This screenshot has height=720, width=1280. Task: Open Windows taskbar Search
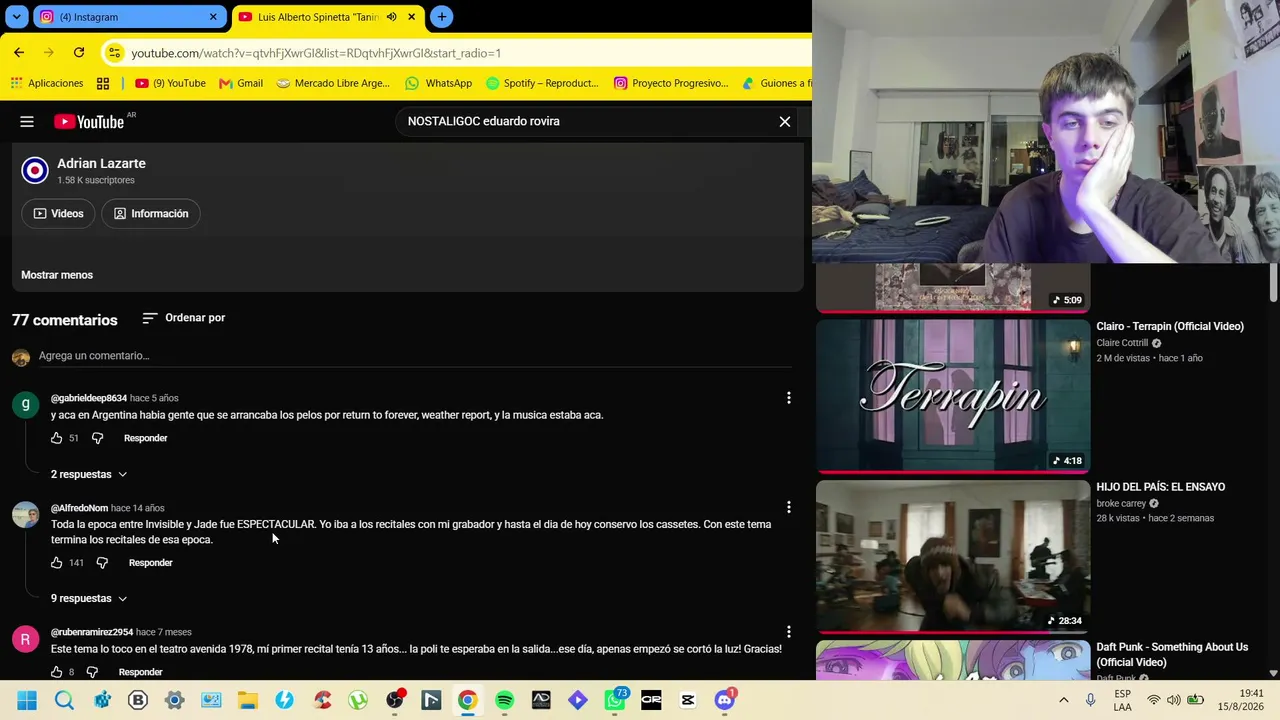[x=64, y=700]
